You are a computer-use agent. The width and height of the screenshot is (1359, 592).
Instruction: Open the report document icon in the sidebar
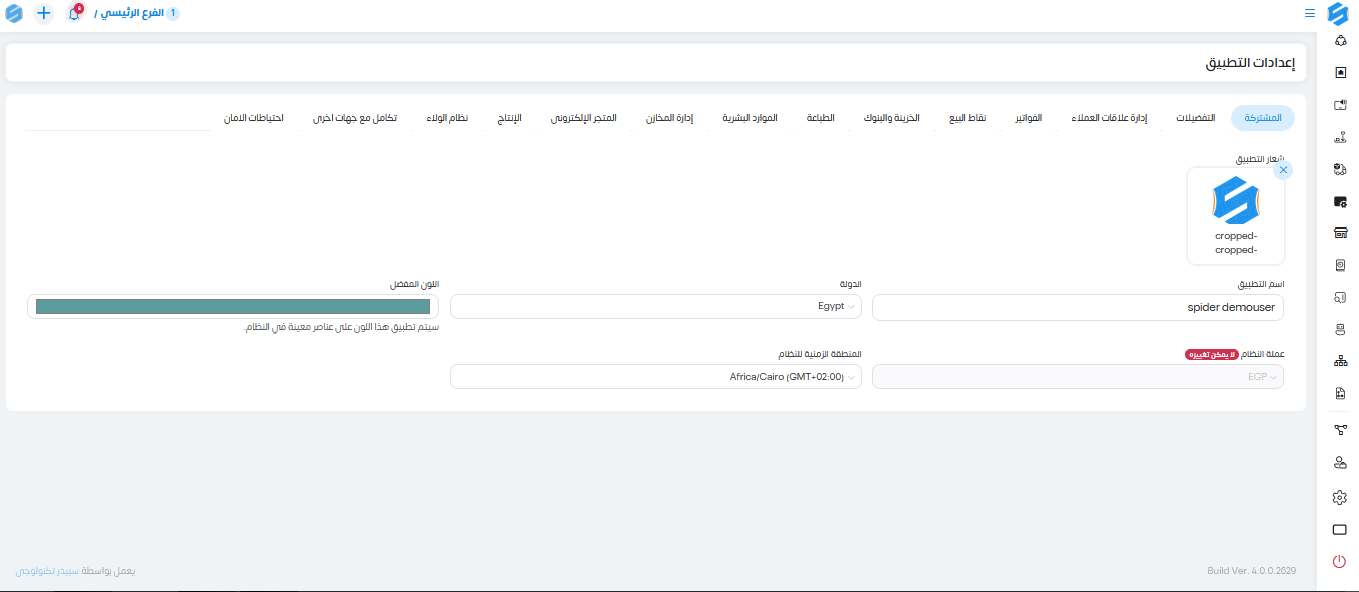click(x=1340, y=394)
